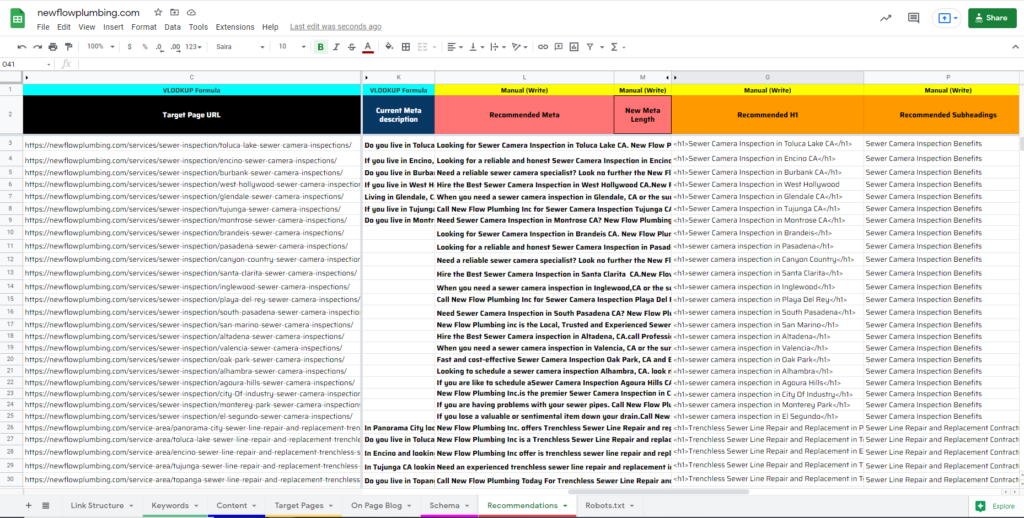This screenshot has width=1024, height=518.
Task: Open the all sheets list
Action: (46, 506)
